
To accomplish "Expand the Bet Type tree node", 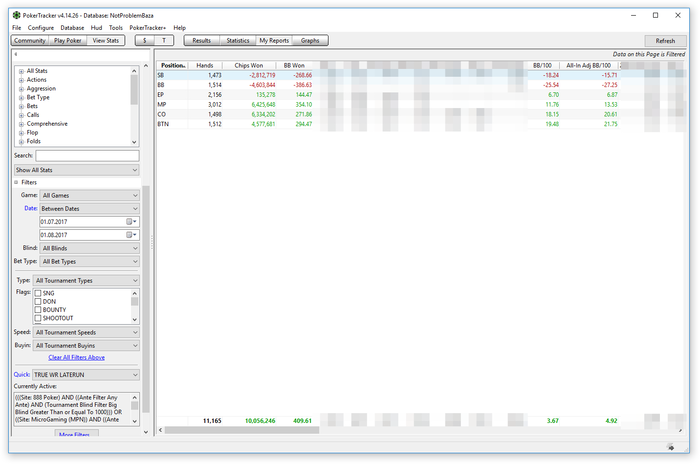I will [21, 97].
